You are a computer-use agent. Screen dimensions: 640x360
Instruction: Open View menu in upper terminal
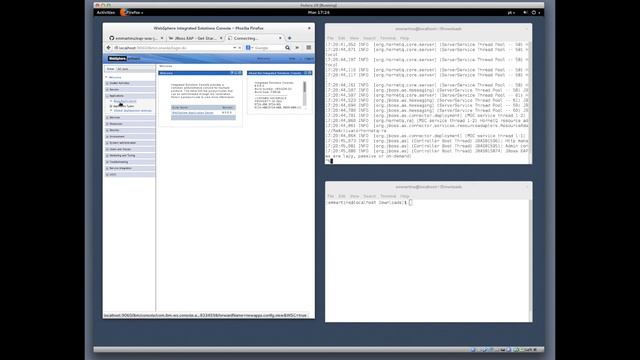click(354, 38)
